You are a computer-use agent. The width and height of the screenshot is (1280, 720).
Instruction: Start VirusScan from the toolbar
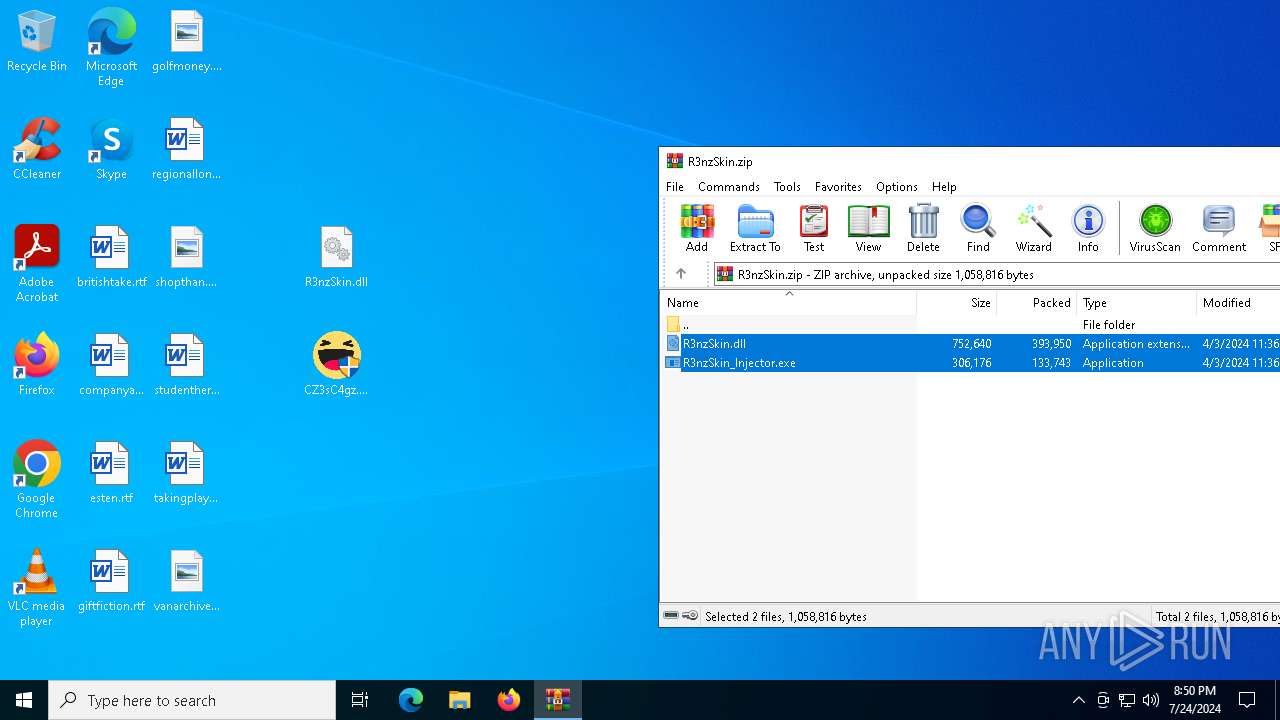coord(1155,228)
